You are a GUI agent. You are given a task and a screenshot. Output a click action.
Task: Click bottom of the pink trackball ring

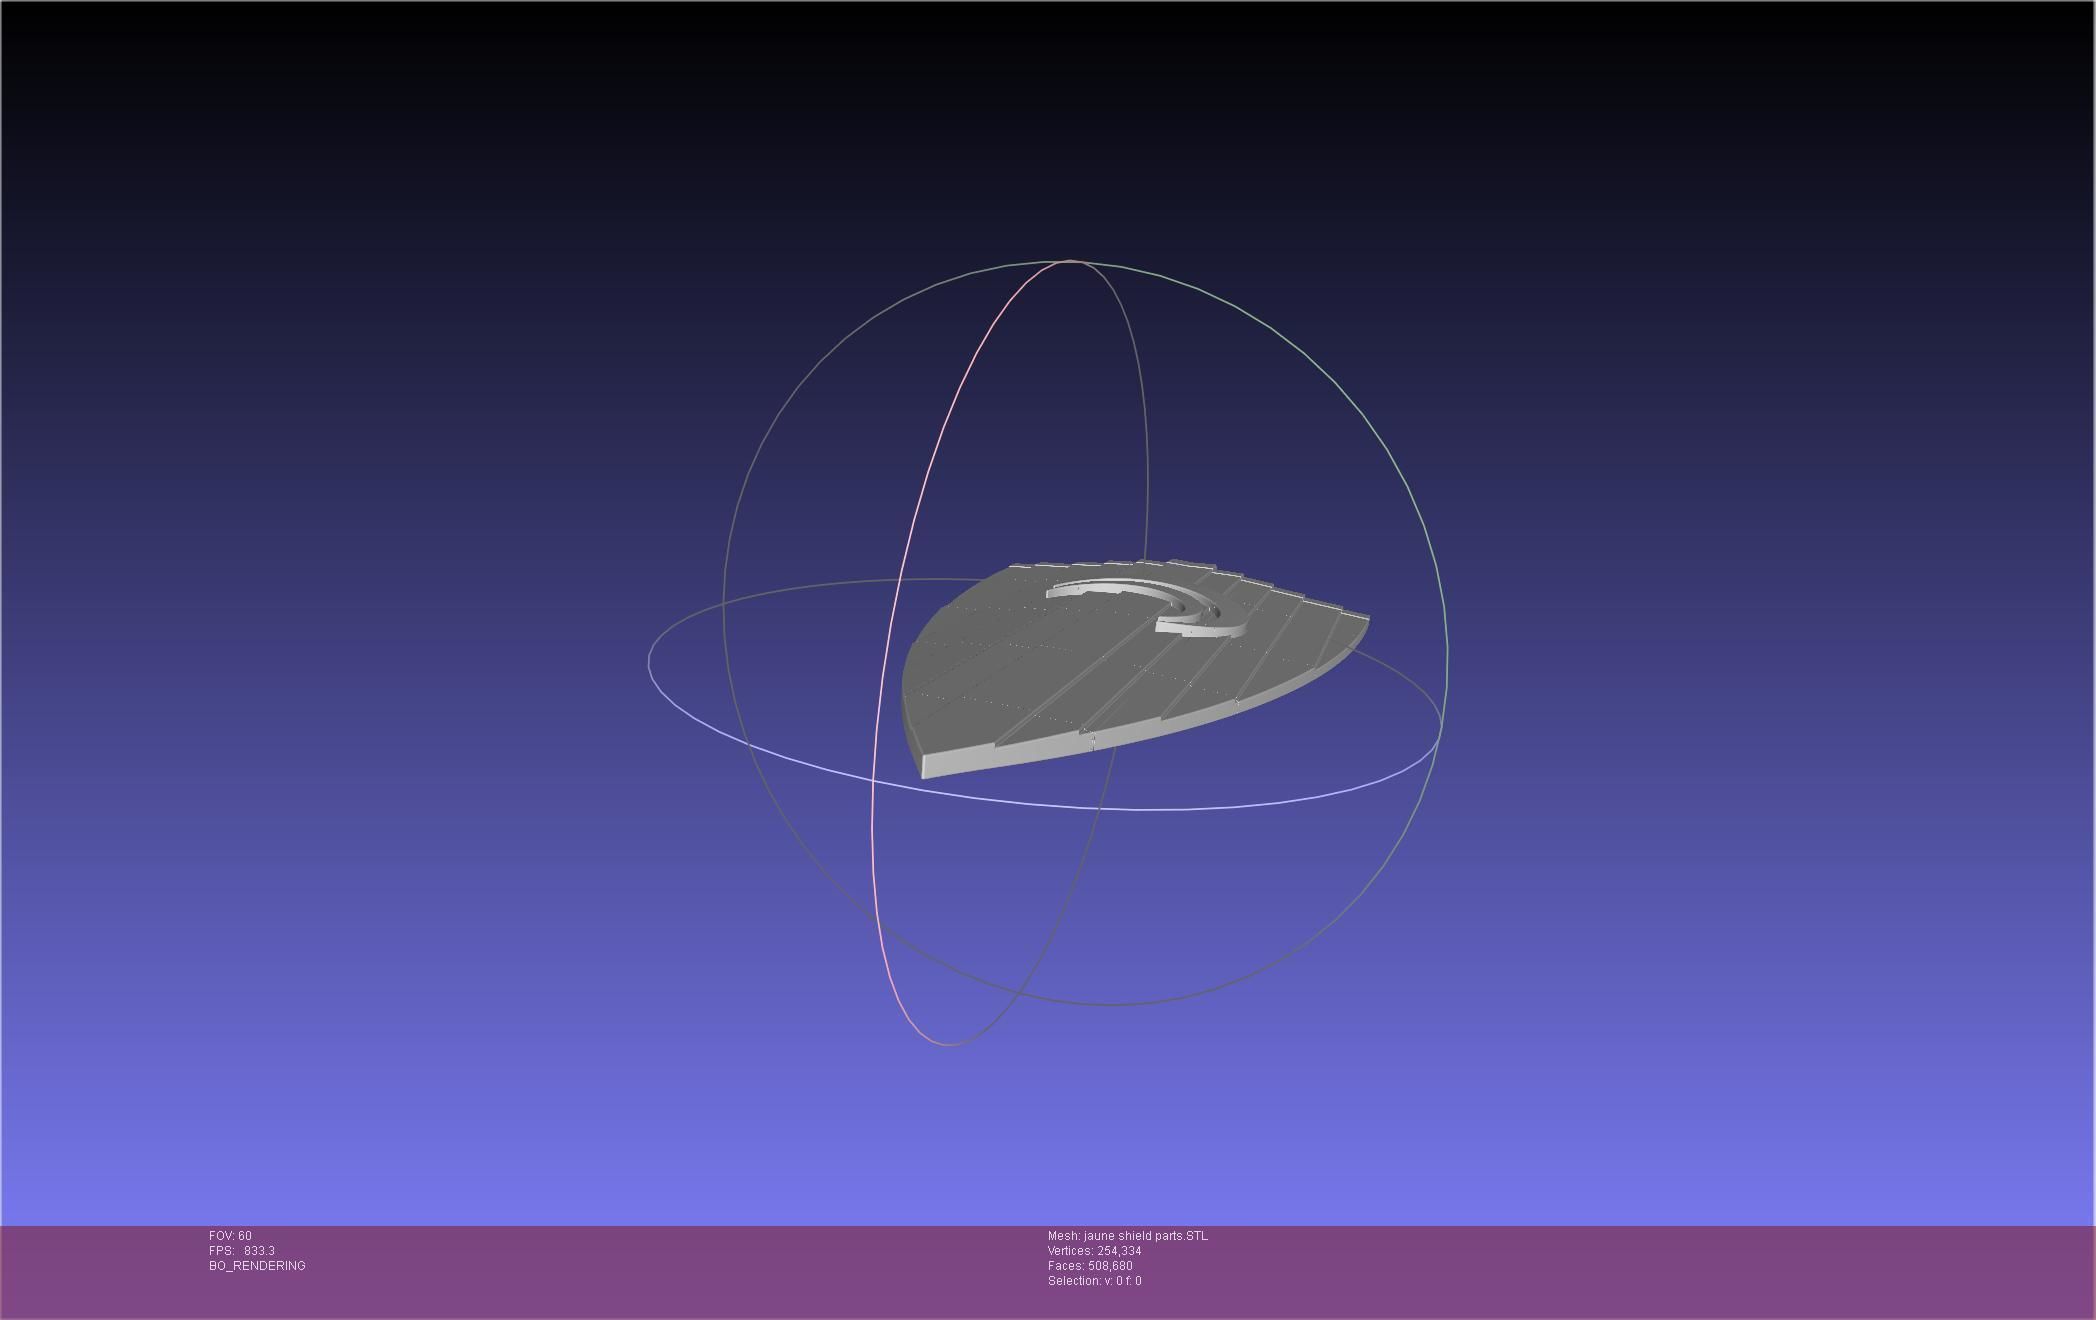948,1045
